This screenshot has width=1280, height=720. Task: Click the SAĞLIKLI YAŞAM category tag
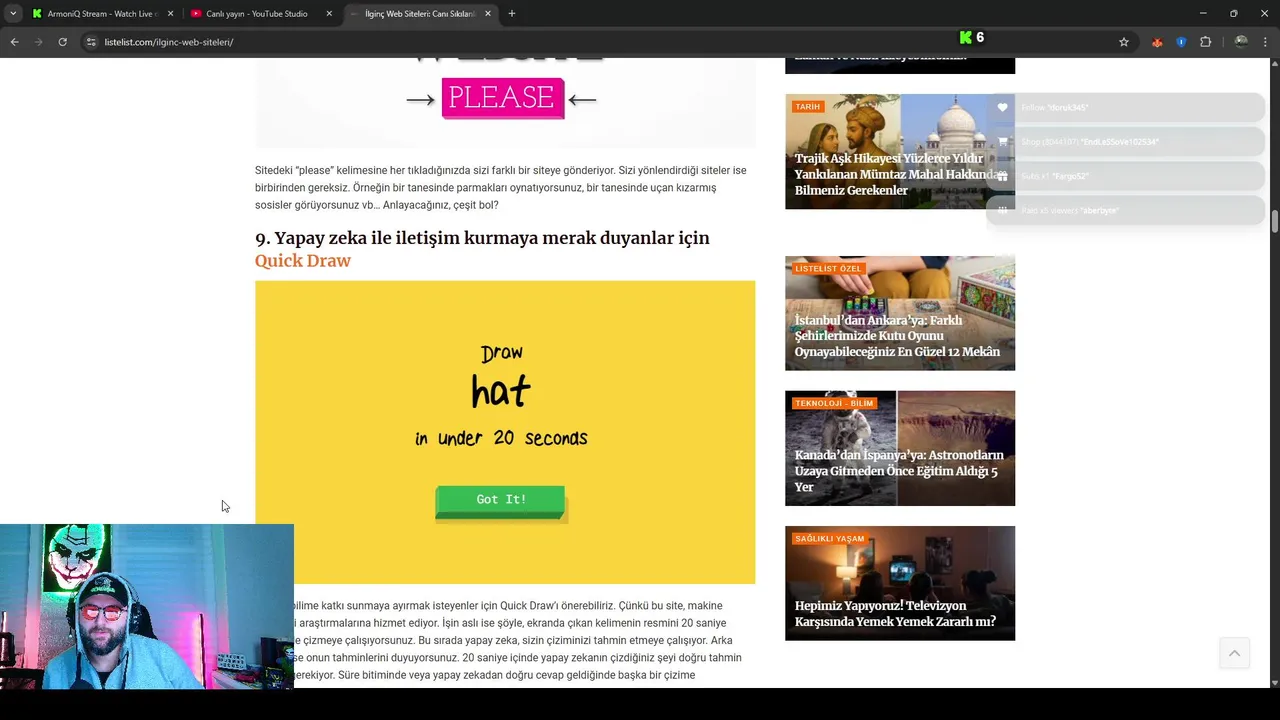tap(829, 539)
